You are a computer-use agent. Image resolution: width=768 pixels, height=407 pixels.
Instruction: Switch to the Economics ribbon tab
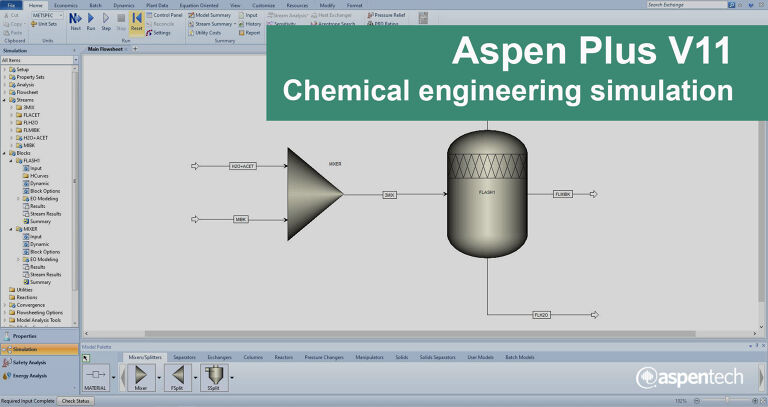coord(66,5)
